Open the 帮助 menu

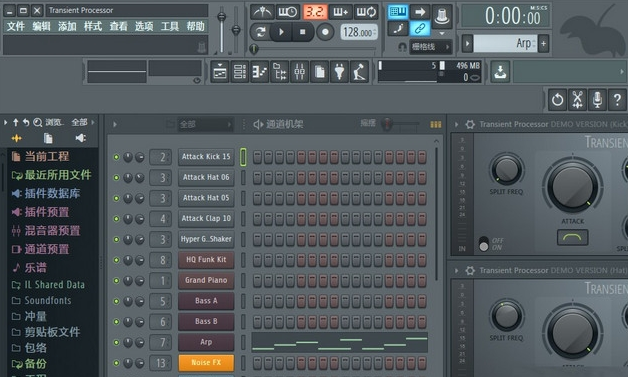coord(195,26)
